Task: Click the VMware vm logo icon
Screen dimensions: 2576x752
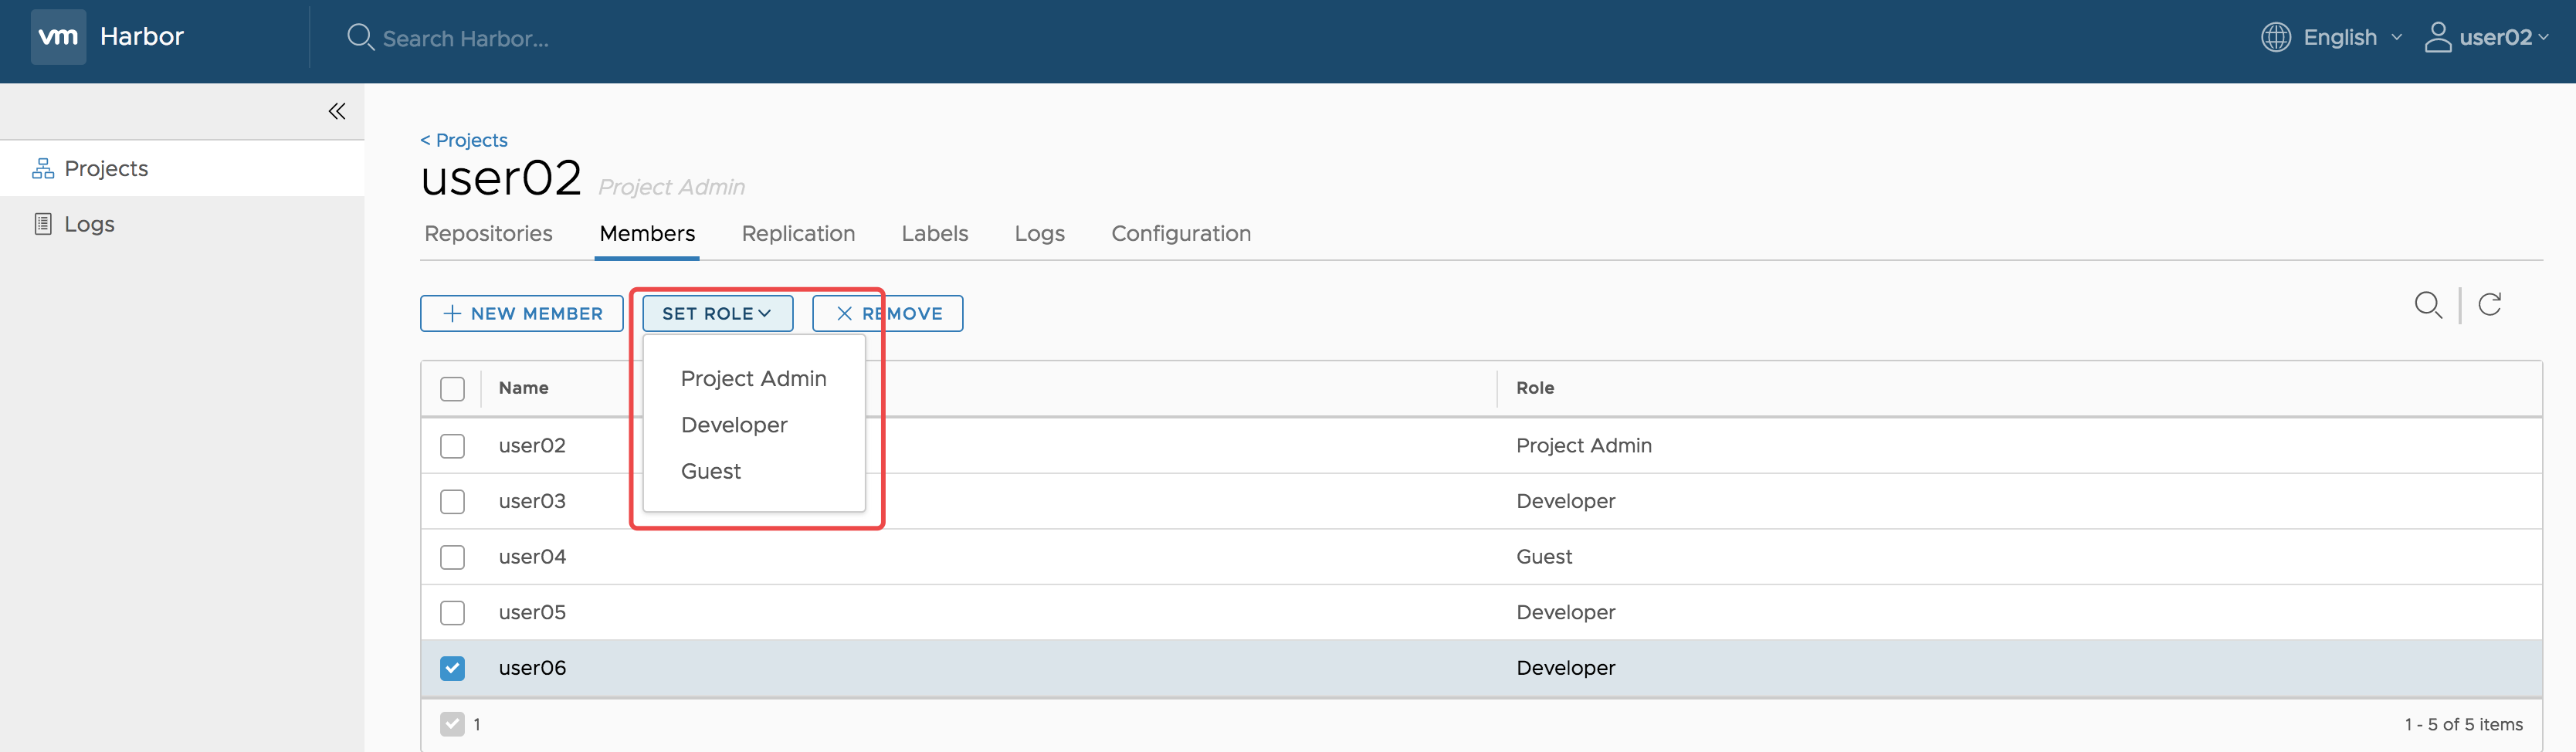Action: (58, 37)
